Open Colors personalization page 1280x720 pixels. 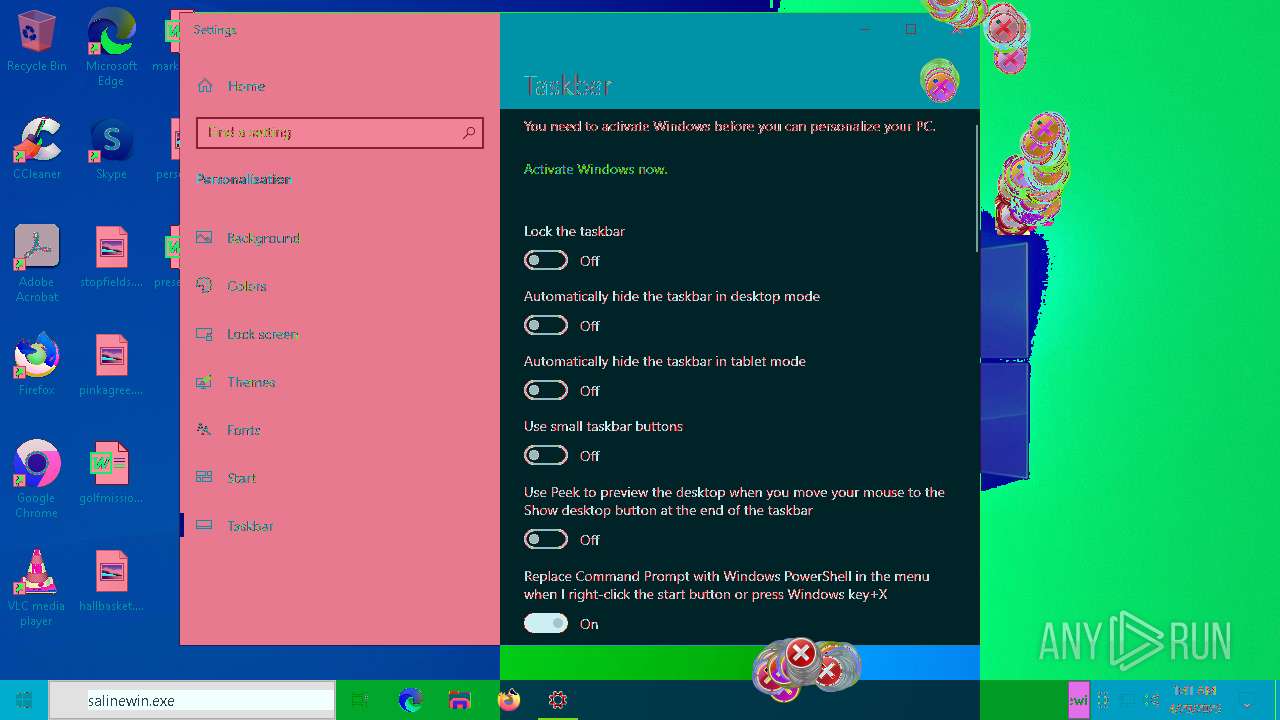coord(340,286)
